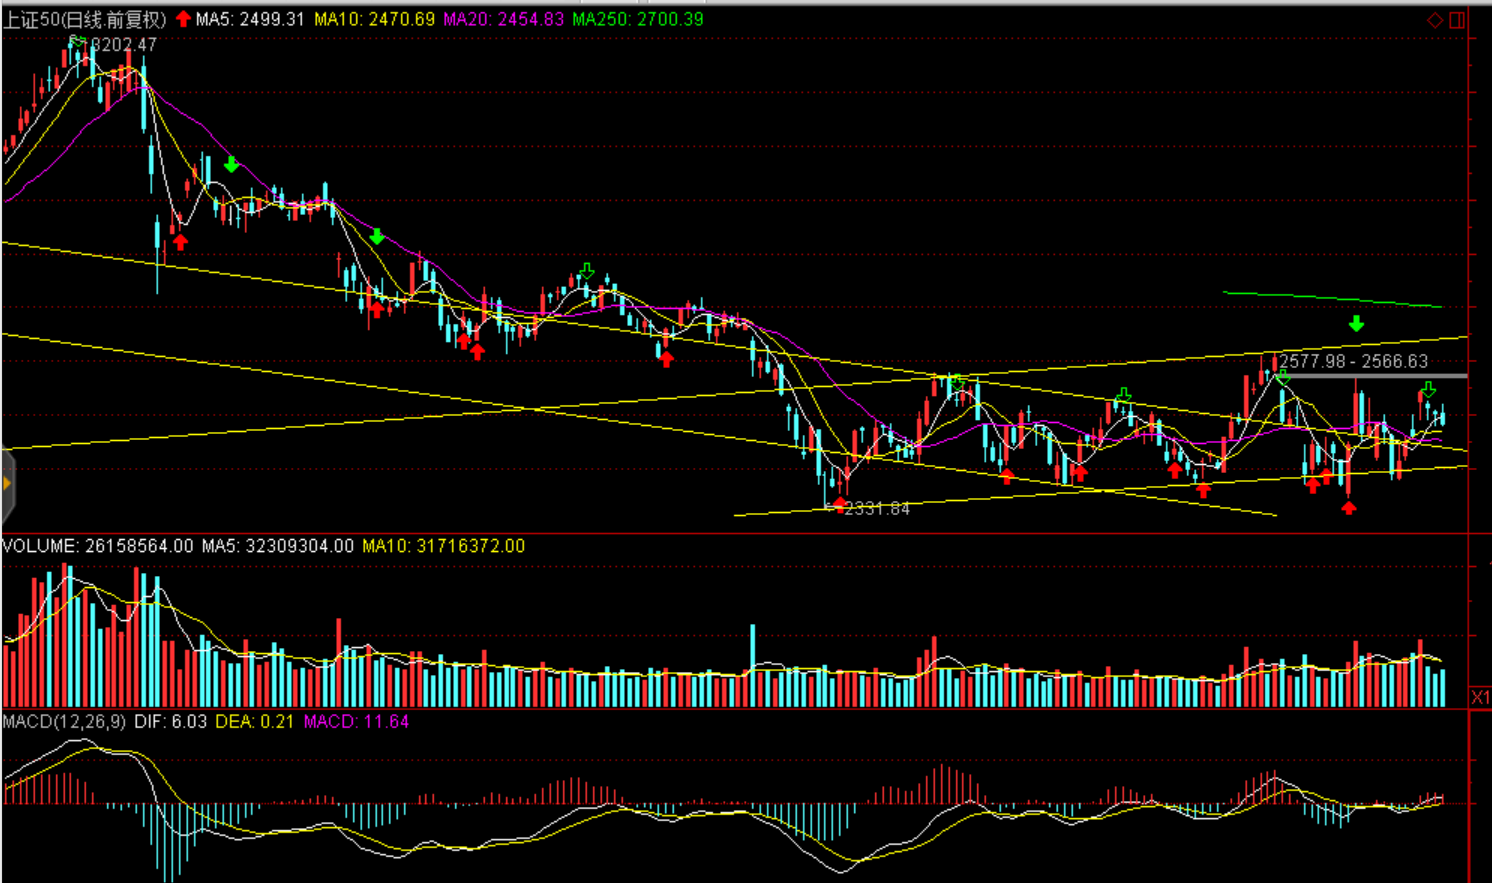This screenshot has width=1492, height=883.
Task: Toggle the split-panel layout icon at top right
Action: pos(1457,20)
